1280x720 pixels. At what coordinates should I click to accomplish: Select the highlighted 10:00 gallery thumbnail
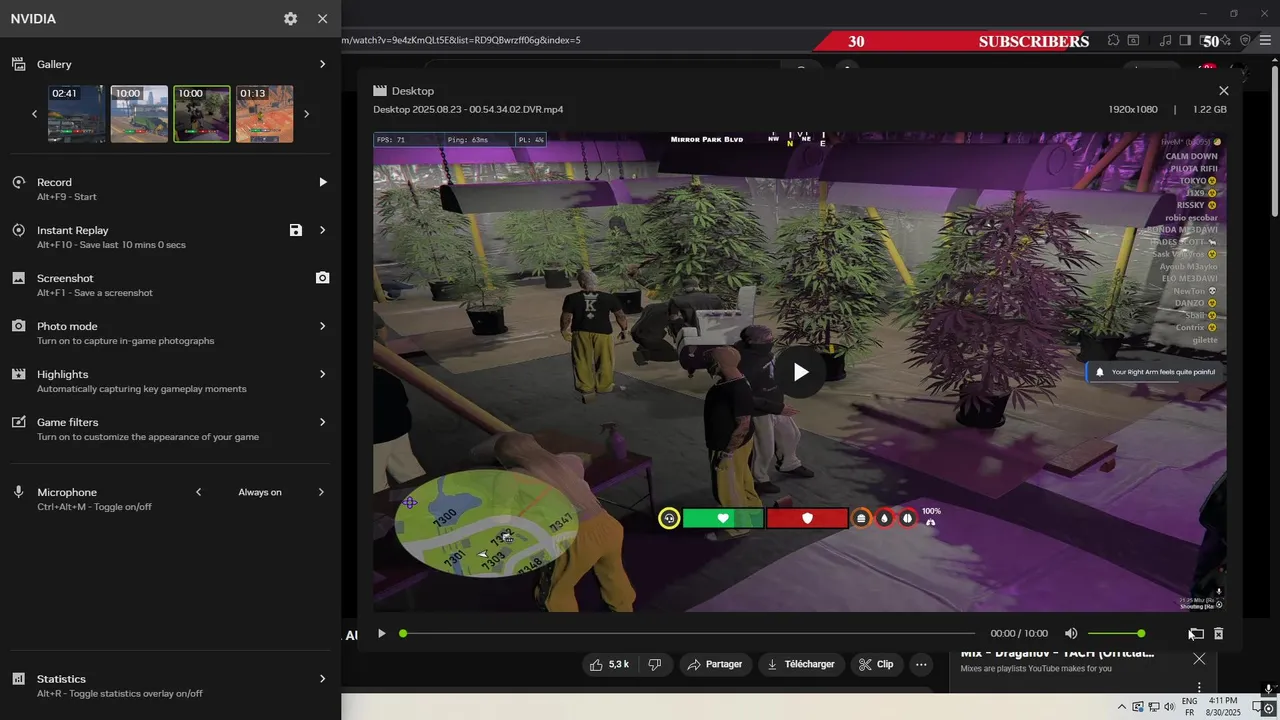(202, 114)
